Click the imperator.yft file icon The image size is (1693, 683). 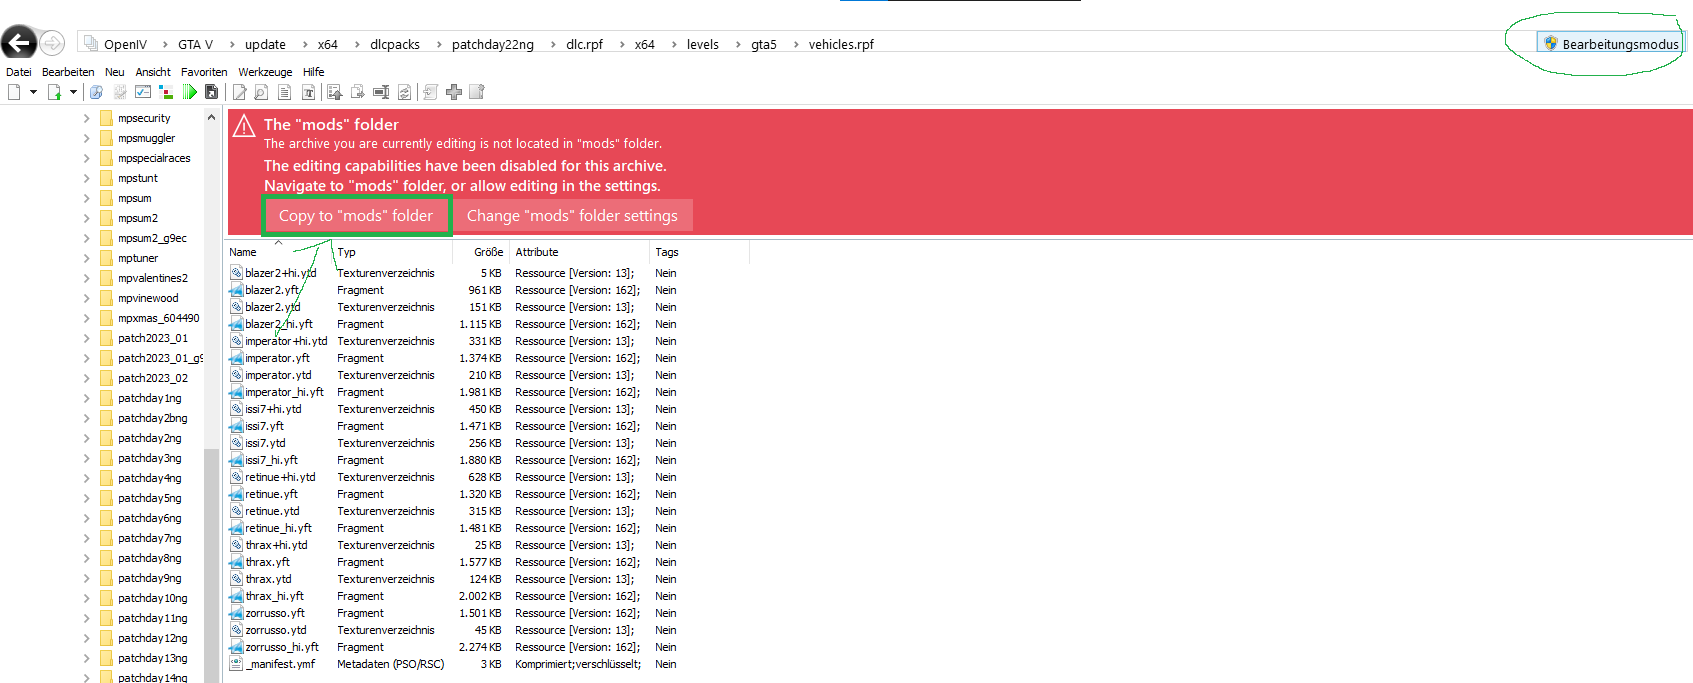pos(236,358)
